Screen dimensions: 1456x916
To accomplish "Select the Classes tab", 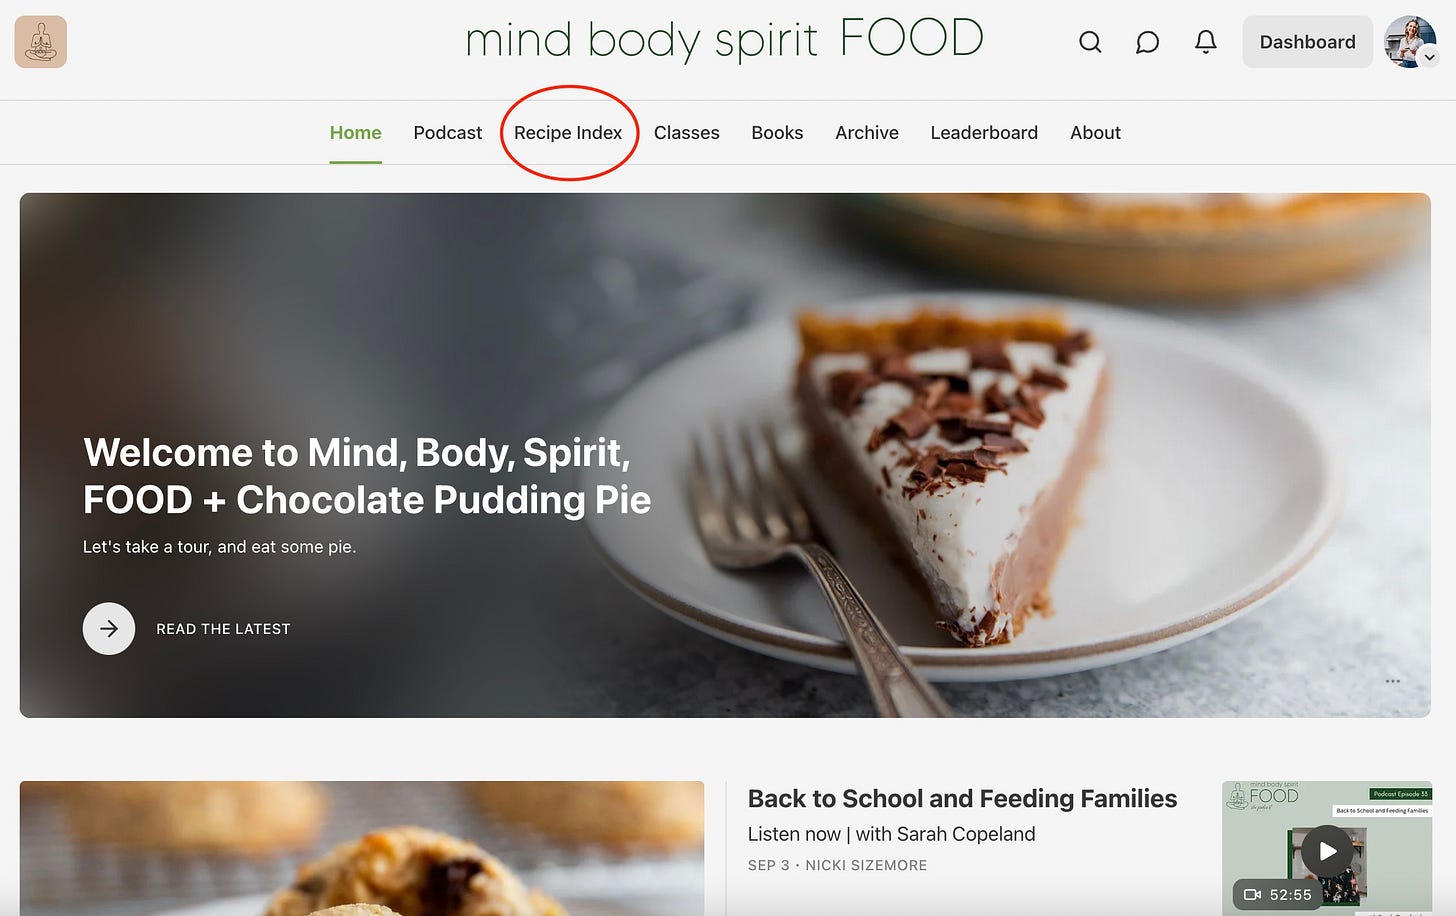I will [x=687, y=133].
